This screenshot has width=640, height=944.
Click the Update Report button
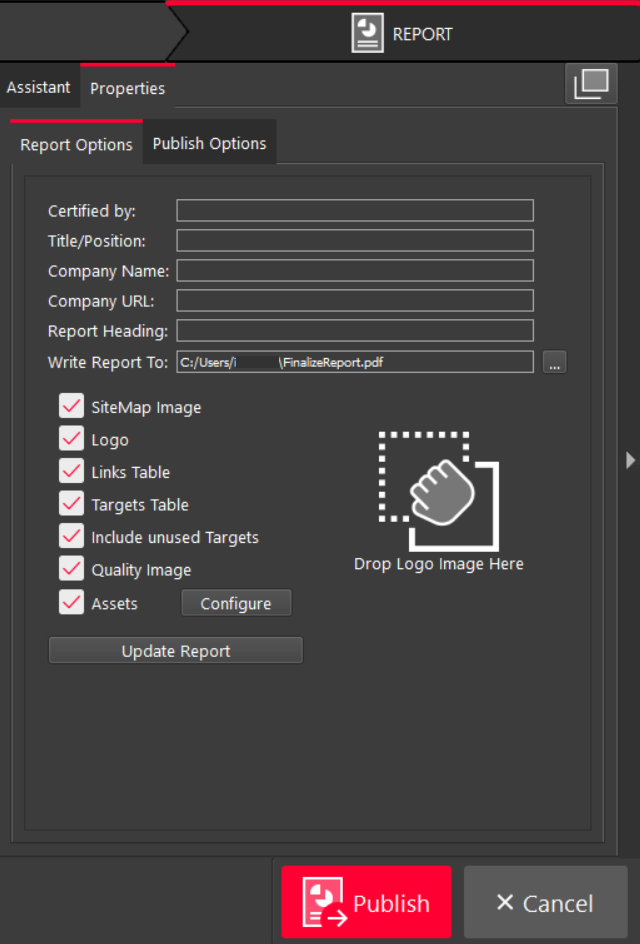pyautogui.click(x=176, y=651)
